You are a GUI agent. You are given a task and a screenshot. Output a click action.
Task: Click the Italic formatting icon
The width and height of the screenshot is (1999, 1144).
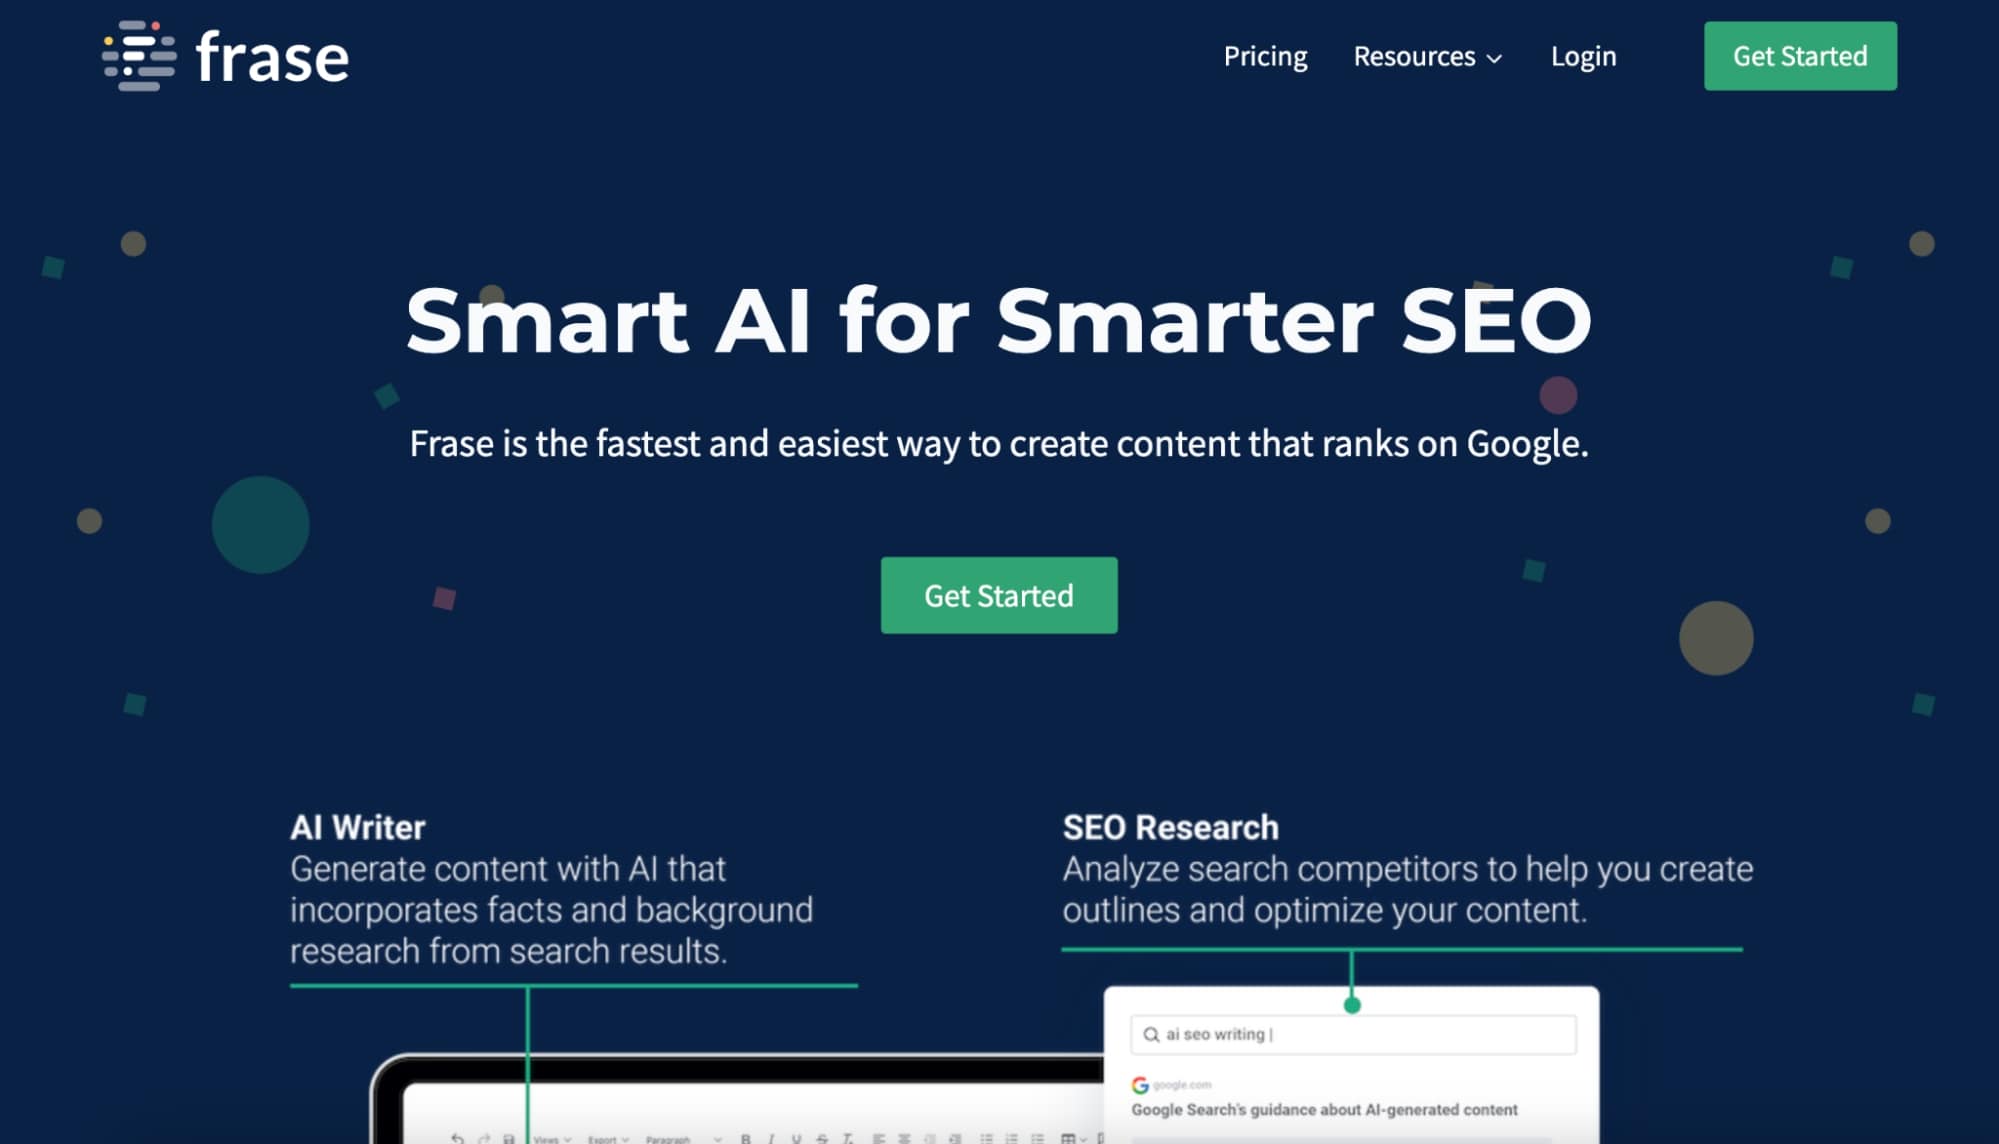(x=770, y=1138)
